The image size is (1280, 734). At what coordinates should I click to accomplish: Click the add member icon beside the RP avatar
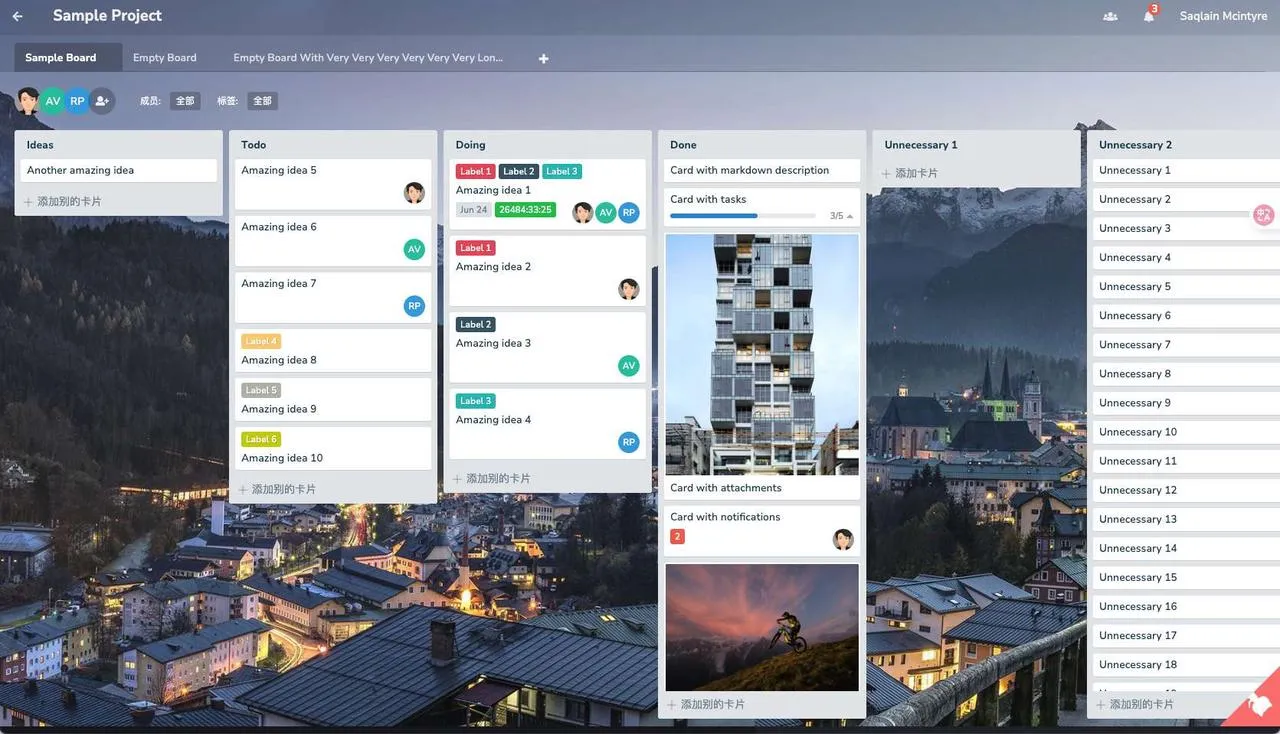(x=102, y=101)
